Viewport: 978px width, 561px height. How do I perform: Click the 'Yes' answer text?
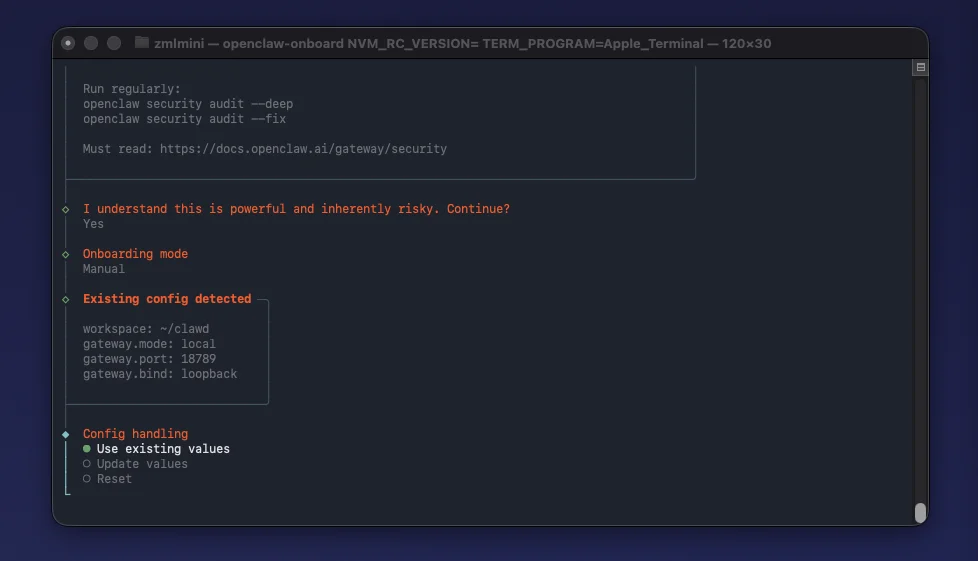(94, 224)
